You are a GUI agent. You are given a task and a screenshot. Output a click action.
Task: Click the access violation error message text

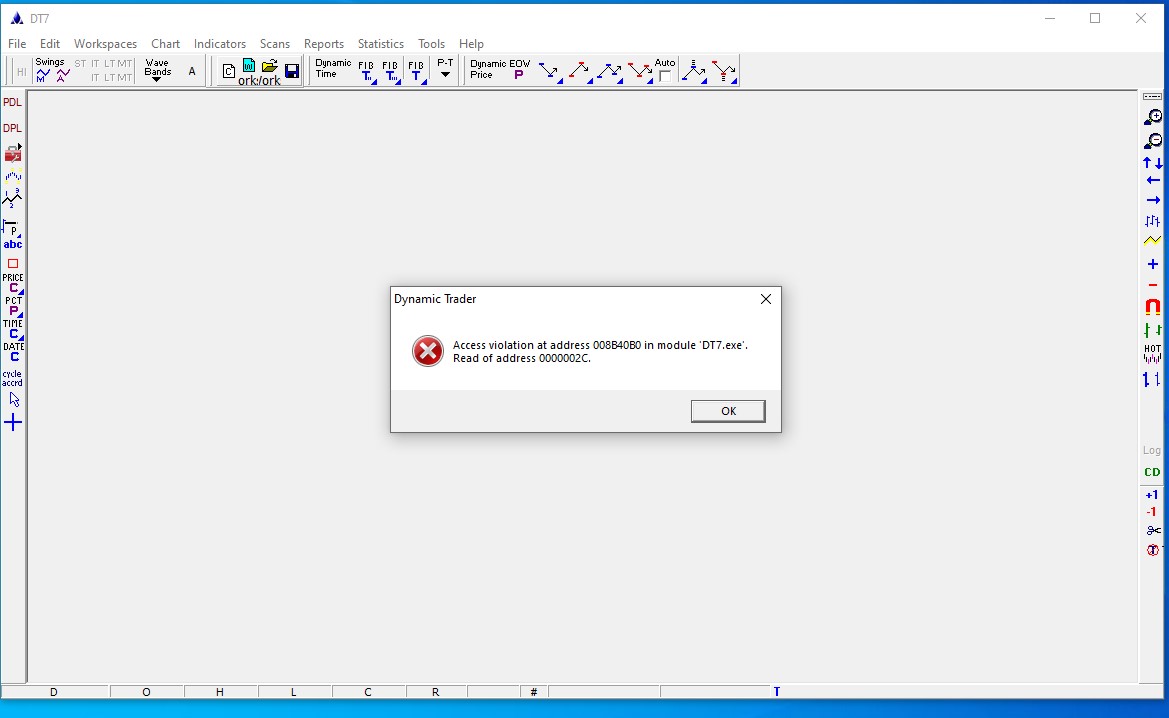point(600,351)
